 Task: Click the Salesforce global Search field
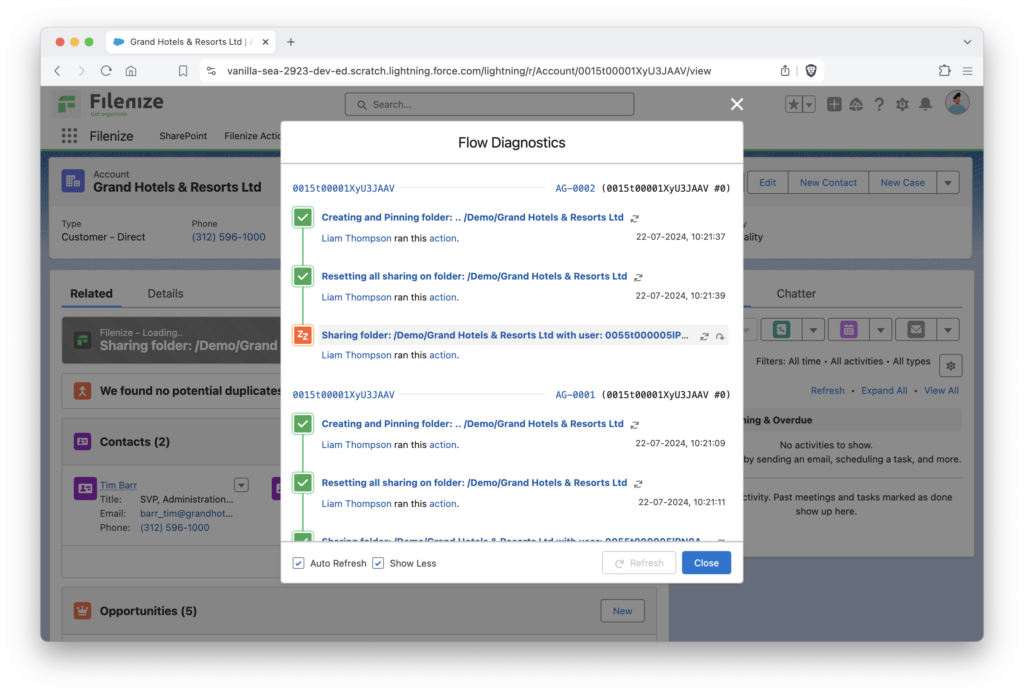489,105
